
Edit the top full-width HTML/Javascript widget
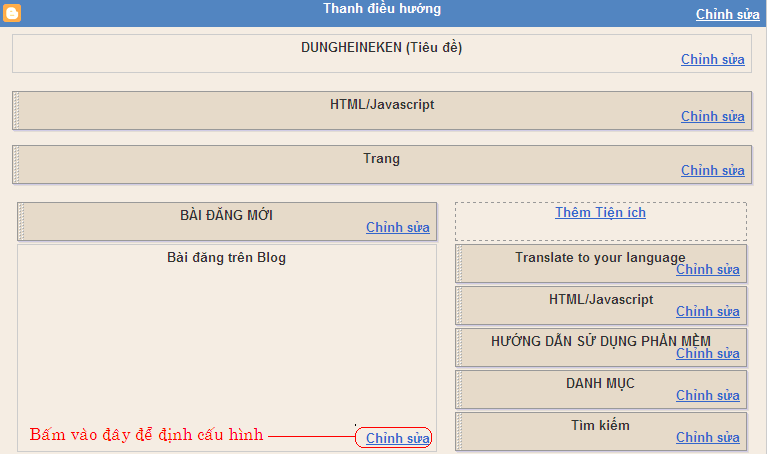point(713,117)
